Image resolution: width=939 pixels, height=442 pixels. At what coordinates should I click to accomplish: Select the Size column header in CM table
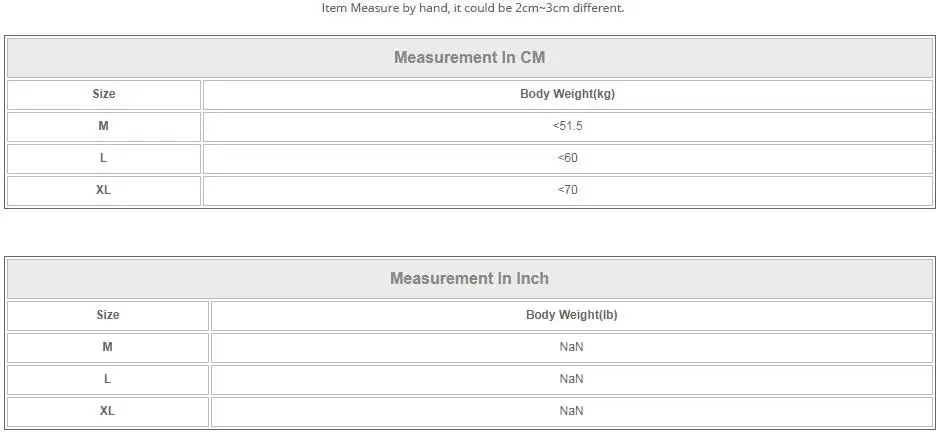point(104,95)
